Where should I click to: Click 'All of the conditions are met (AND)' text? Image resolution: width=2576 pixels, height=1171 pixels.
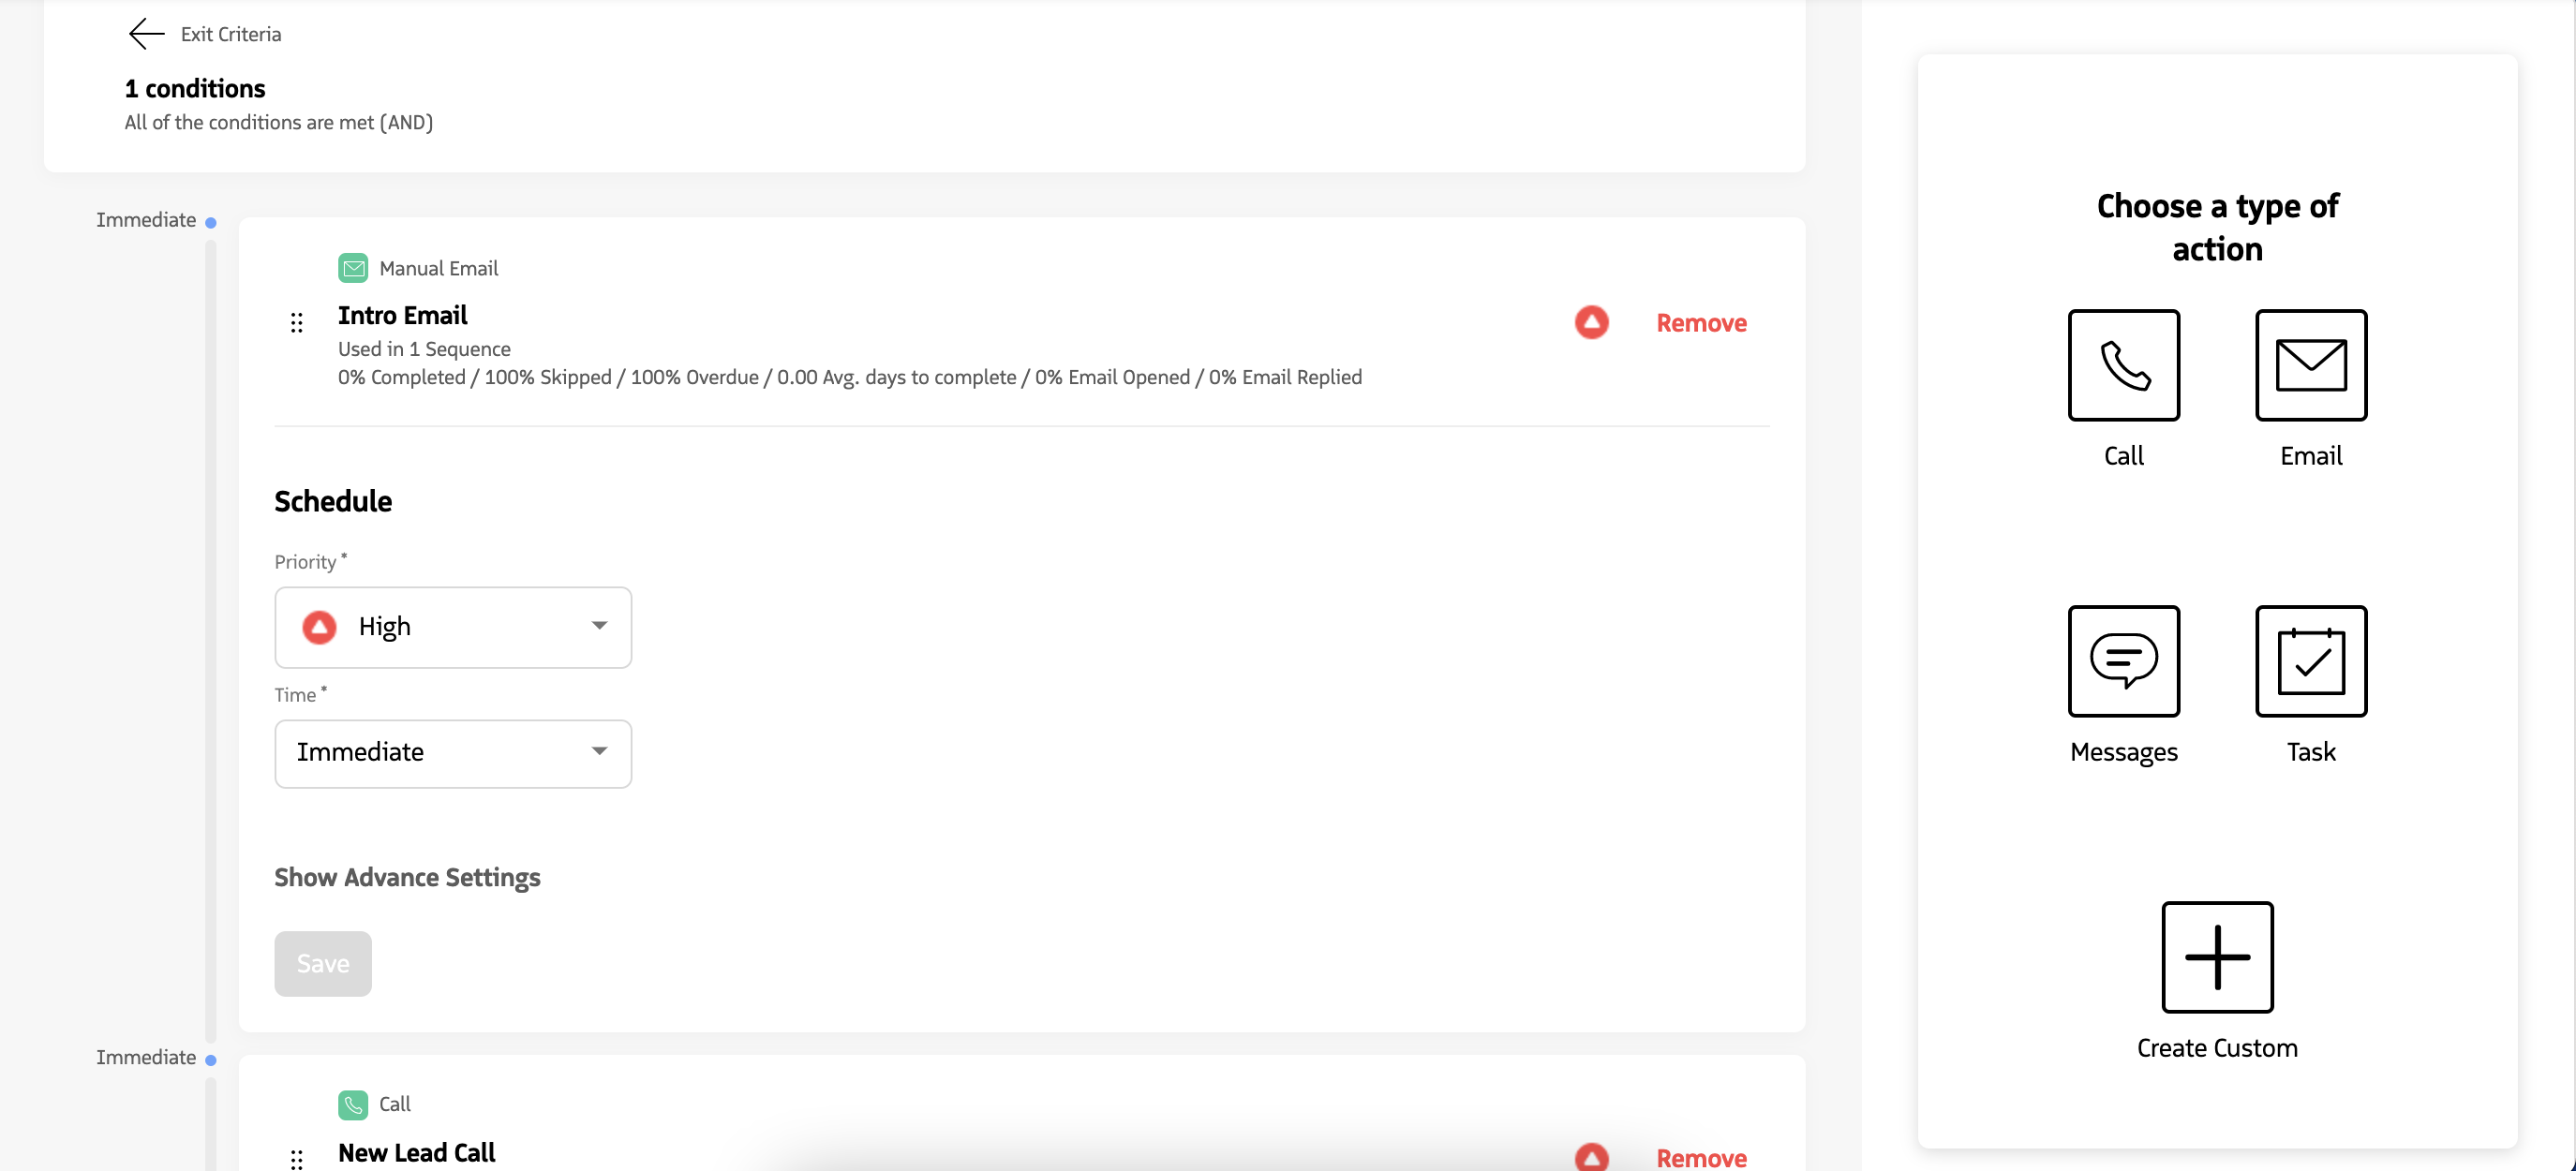pyautogui.click(x=278, y=122)
